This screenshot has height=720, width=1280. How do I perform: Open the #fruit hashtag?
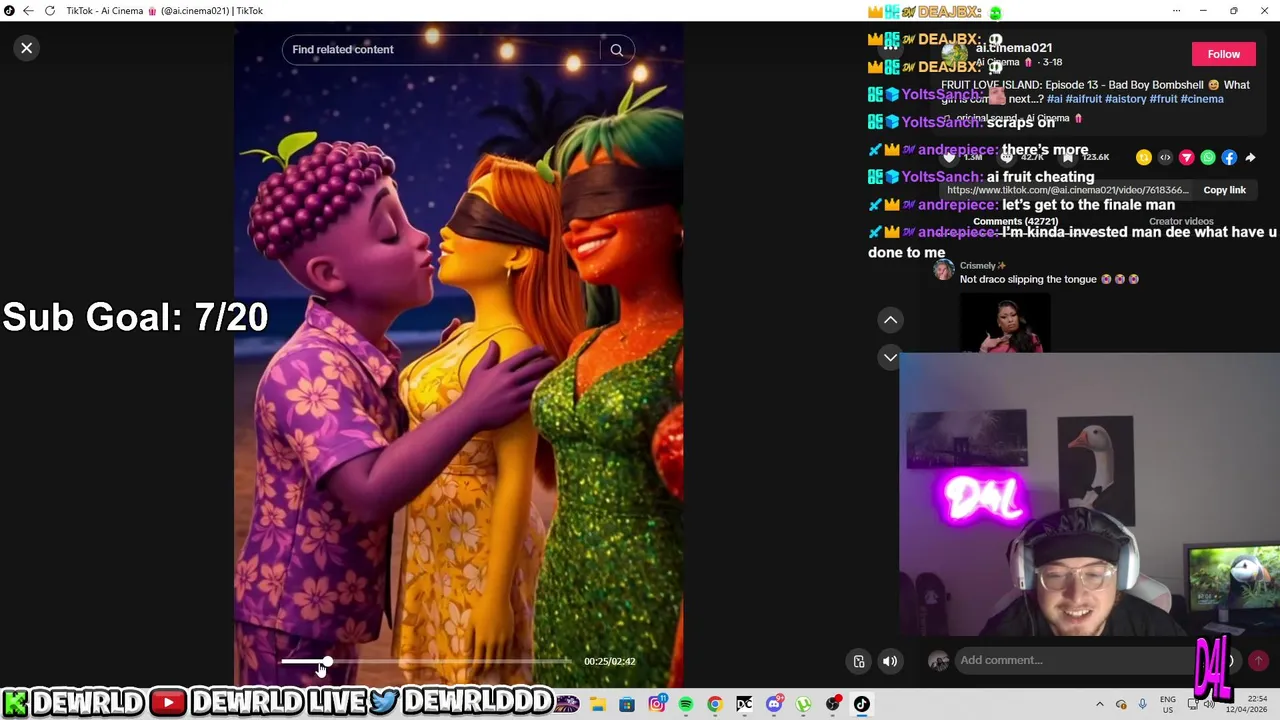(x=1163, y=99)
